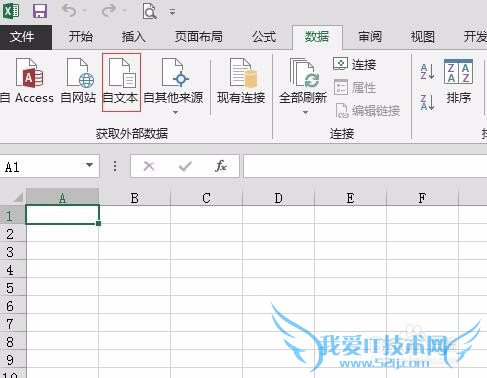Select row 5 header

pos(13,287)
